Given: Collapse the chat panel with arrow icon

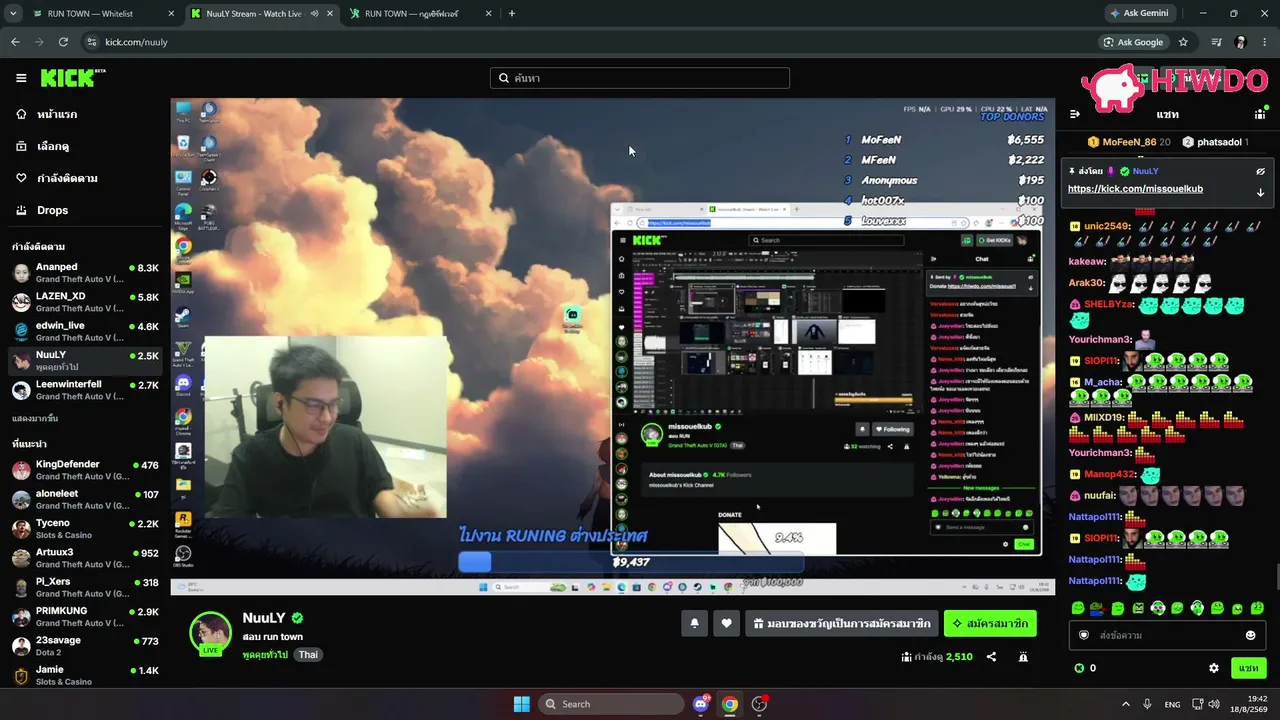Looking at the screenshot, I should tap(1075, 114).
